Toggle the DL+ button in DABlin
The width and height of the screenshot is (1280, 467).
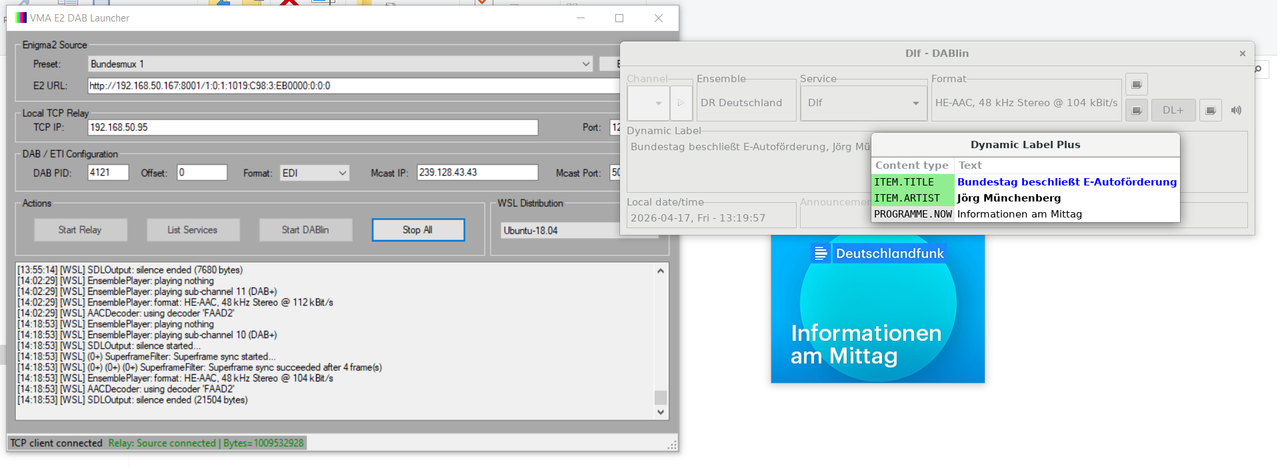tap(1173, 111)
